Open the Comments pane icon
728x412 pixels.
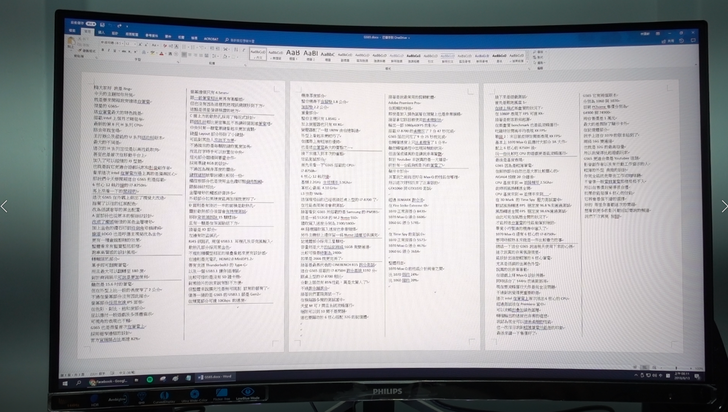coord(693,40)
